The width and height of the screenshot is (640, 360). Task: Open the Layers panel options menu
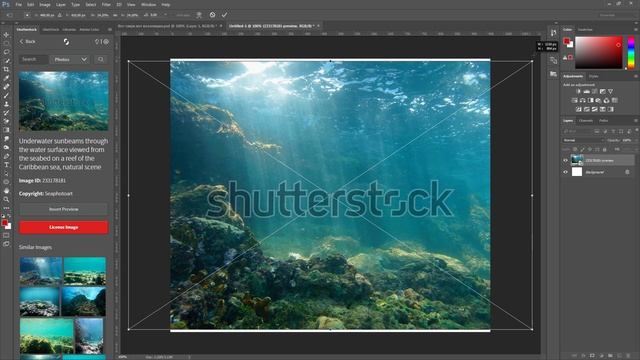(x=636, y=121)
